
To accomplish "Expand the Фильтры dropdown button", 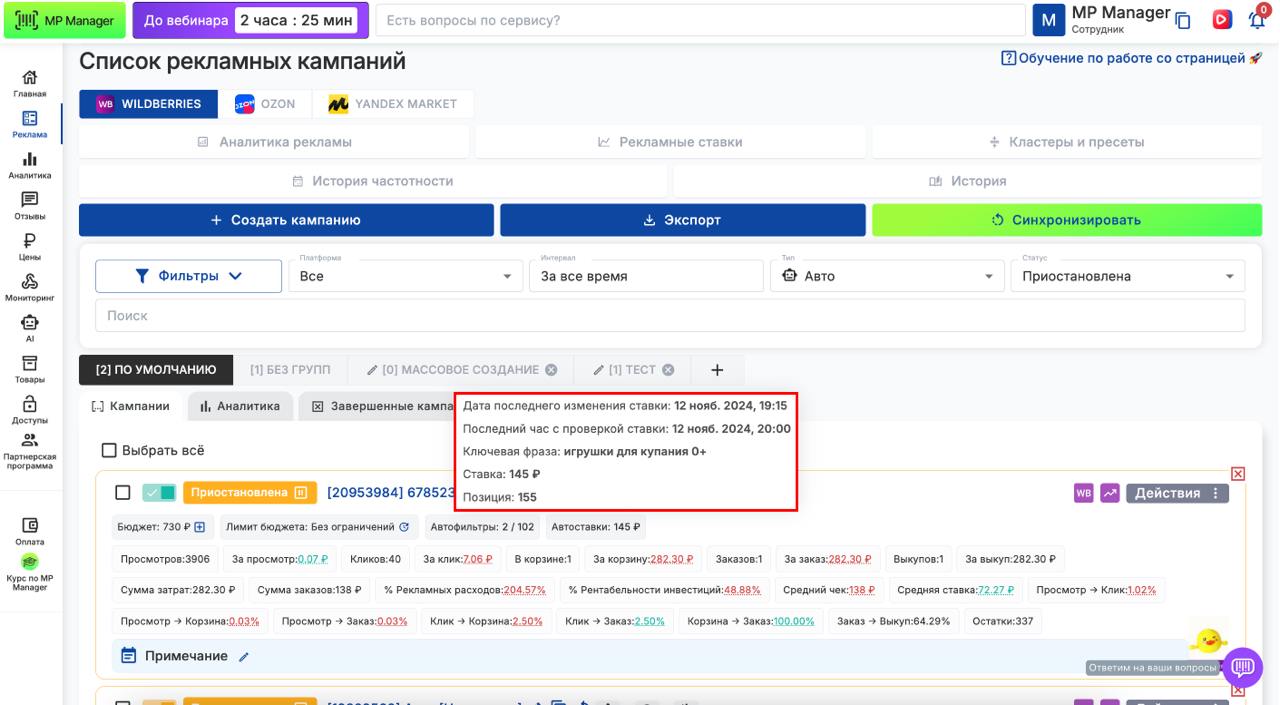I will point(188,276).
